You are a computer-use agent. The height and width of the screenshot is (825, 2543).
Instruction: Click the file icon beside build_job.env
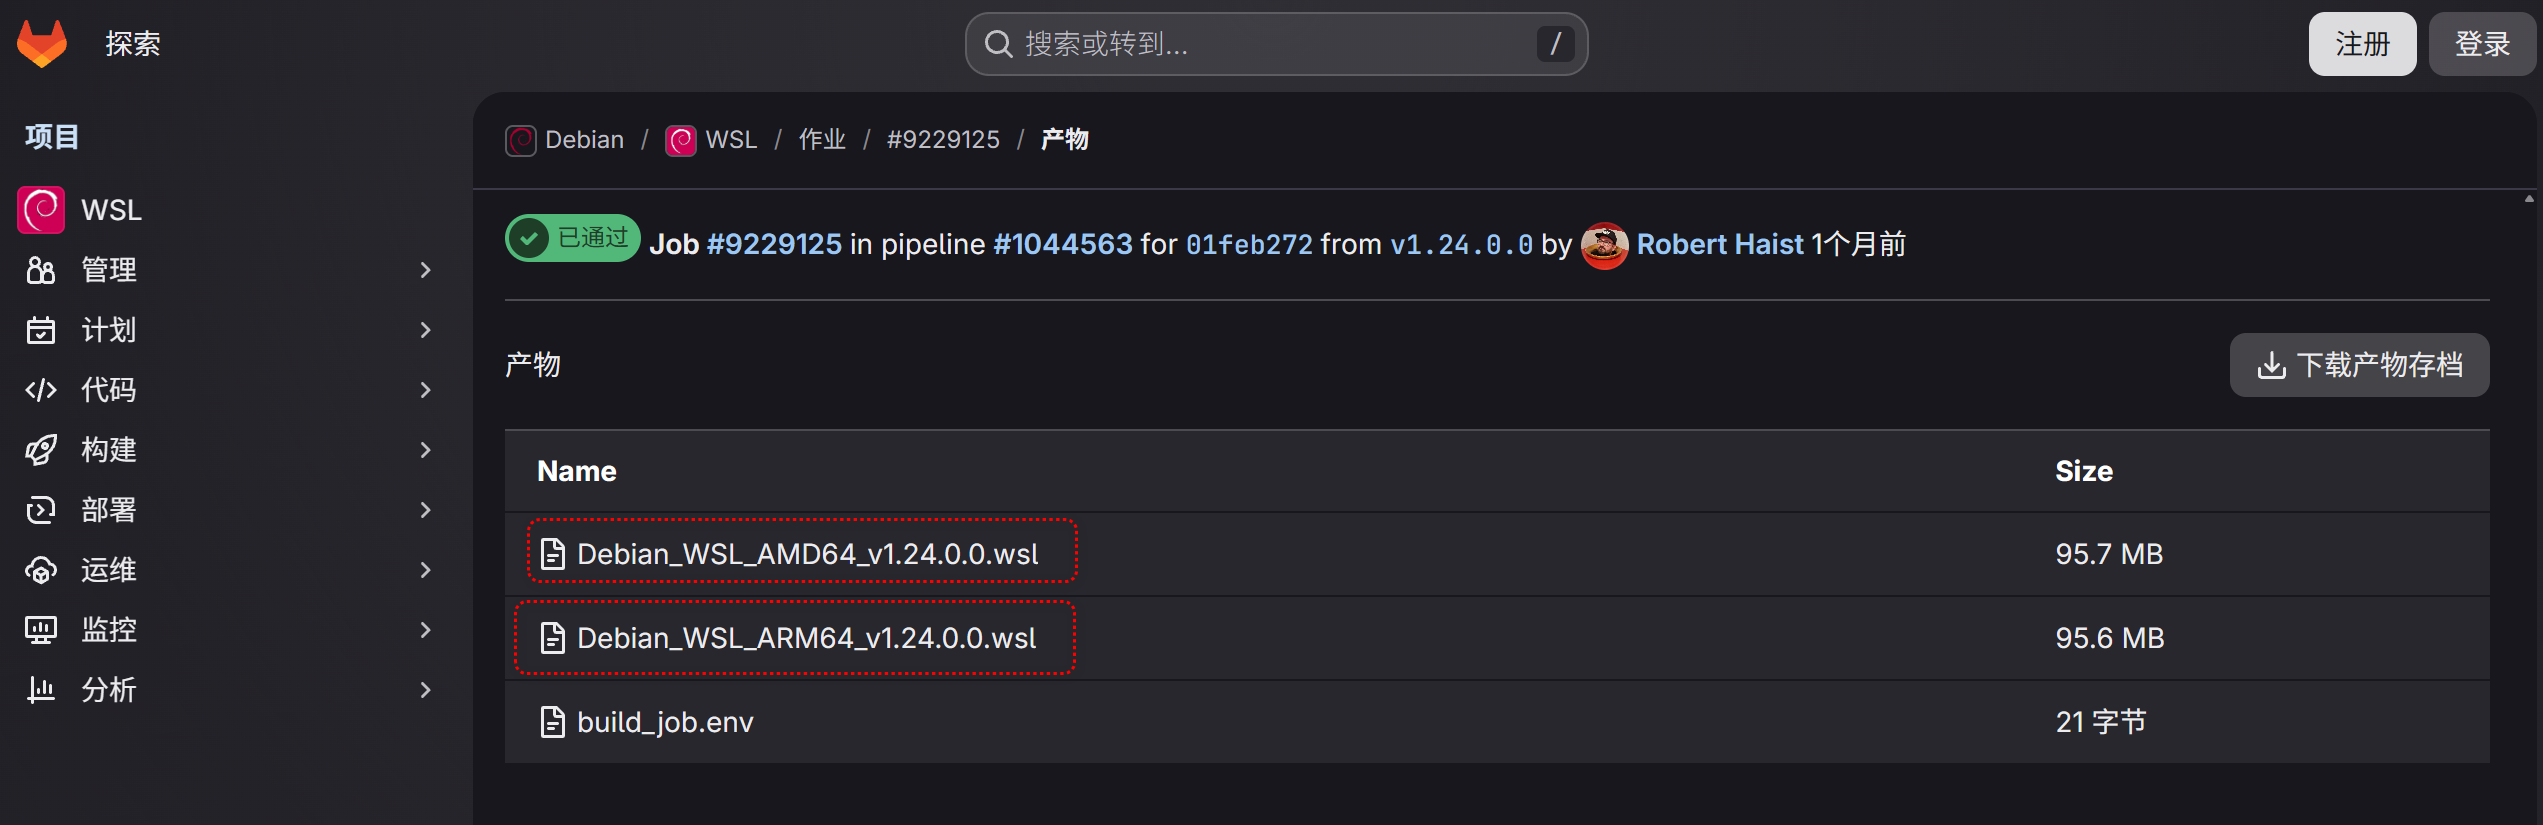coord(553,722)
